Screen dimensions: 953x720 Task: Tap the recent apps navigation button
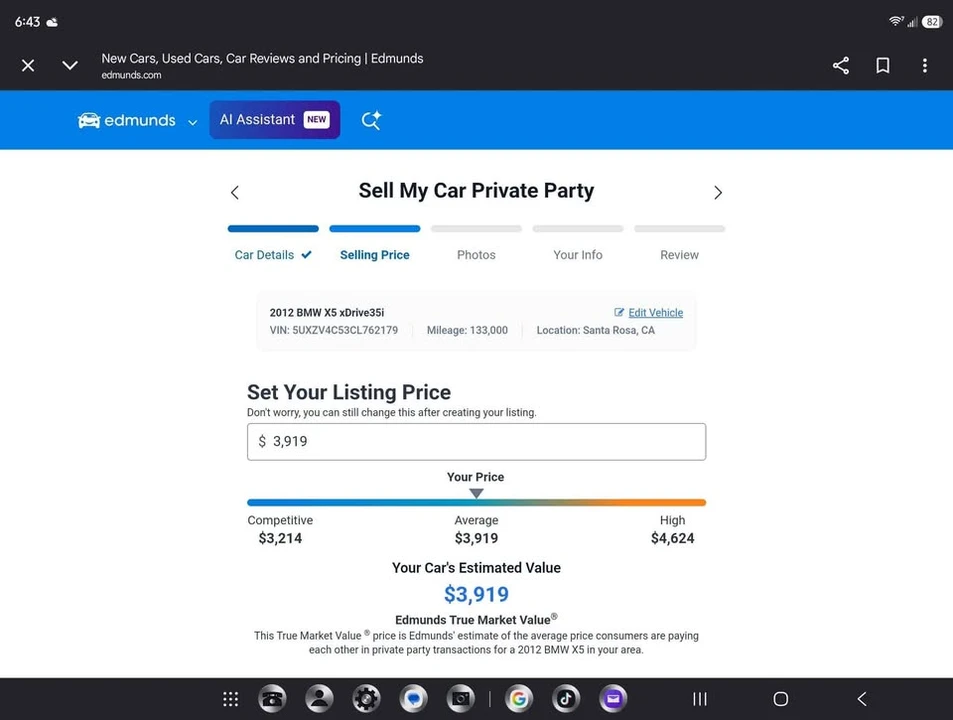tap(700, 699)
